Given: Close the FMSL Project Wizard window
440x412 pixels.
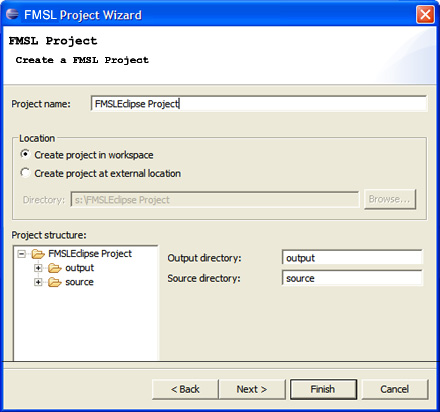Looking at the screenshot, I should (425, 15).
